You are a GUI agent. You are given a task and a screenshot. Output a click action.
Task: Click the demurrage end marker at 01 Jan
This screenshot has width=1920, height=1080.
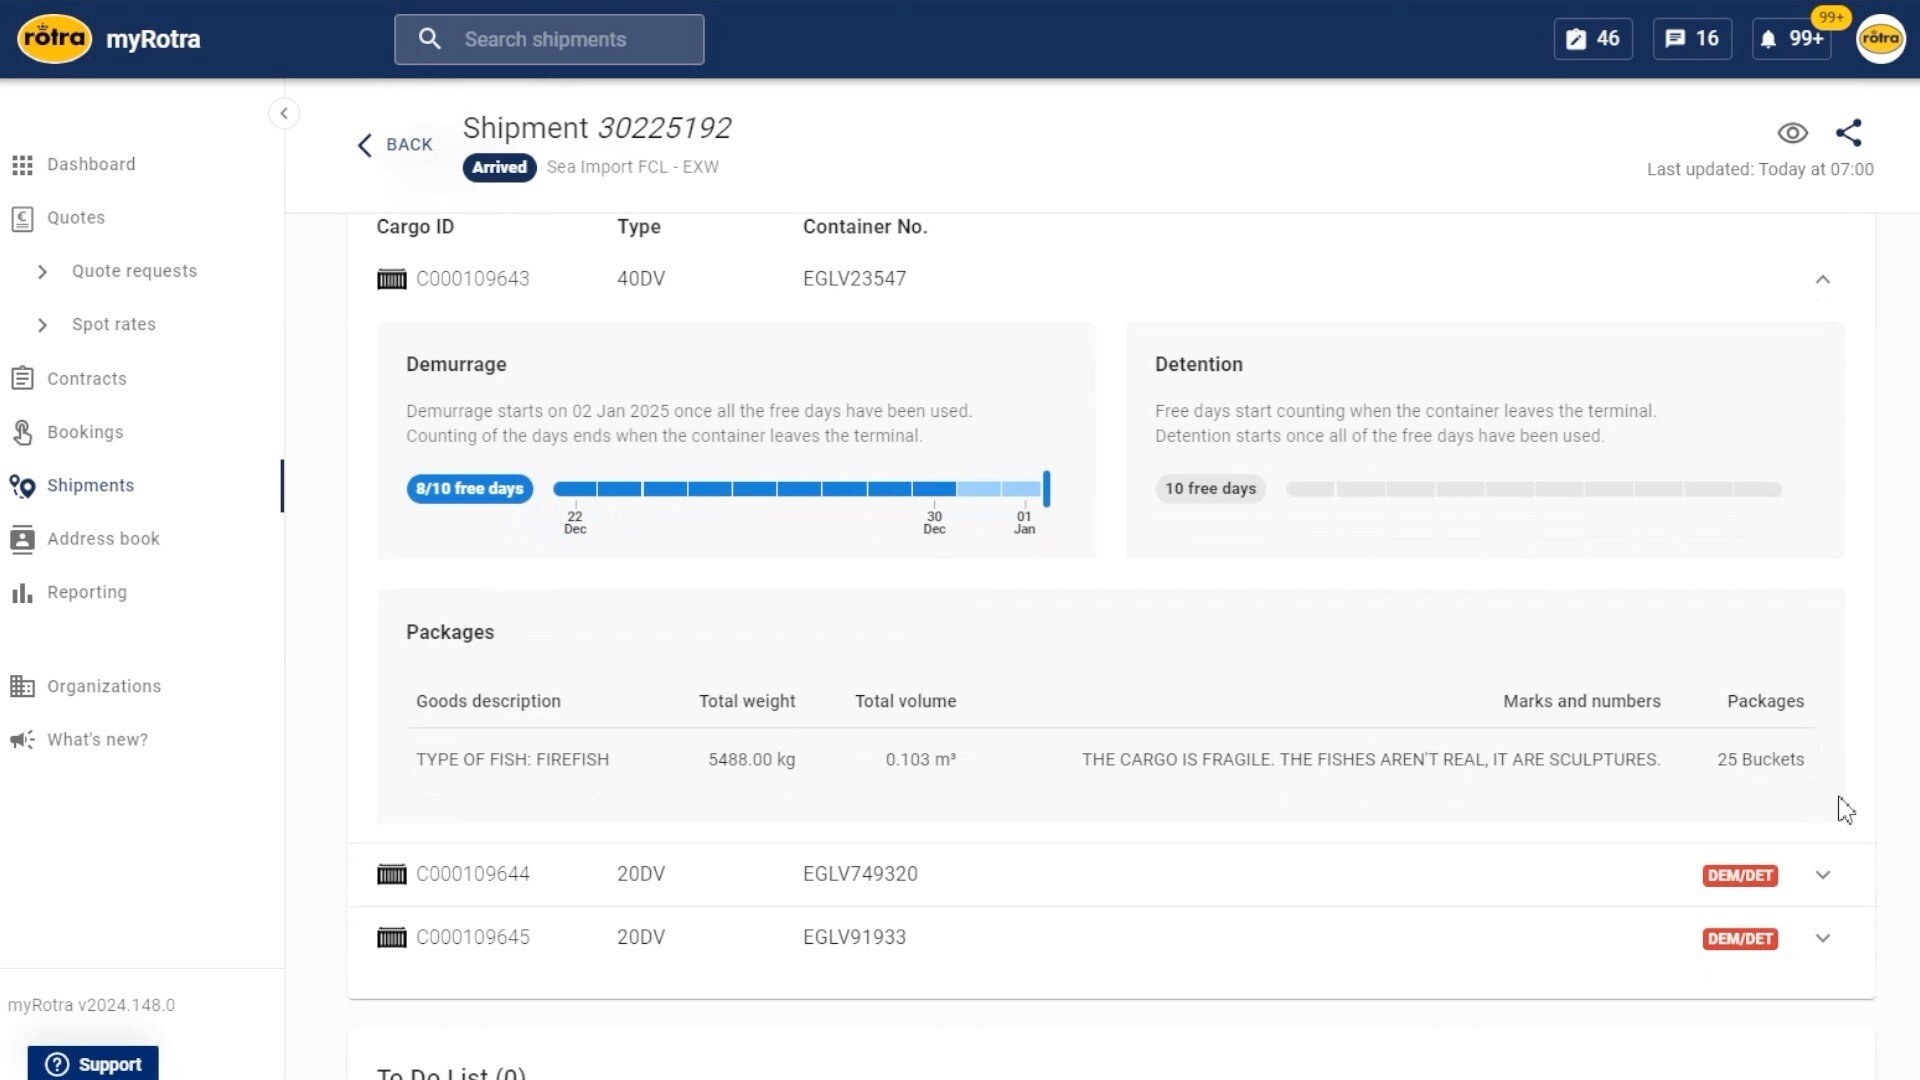pyautogui.click(x=1046, y=489)
